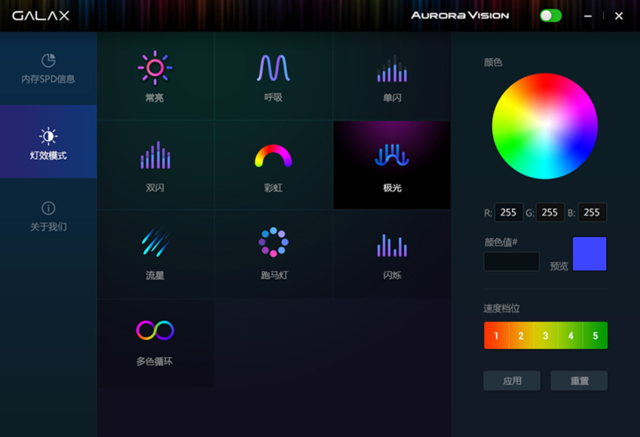Pick a color on the color wheel
Screen dimensions: 640x437
[x=544, y=126]
